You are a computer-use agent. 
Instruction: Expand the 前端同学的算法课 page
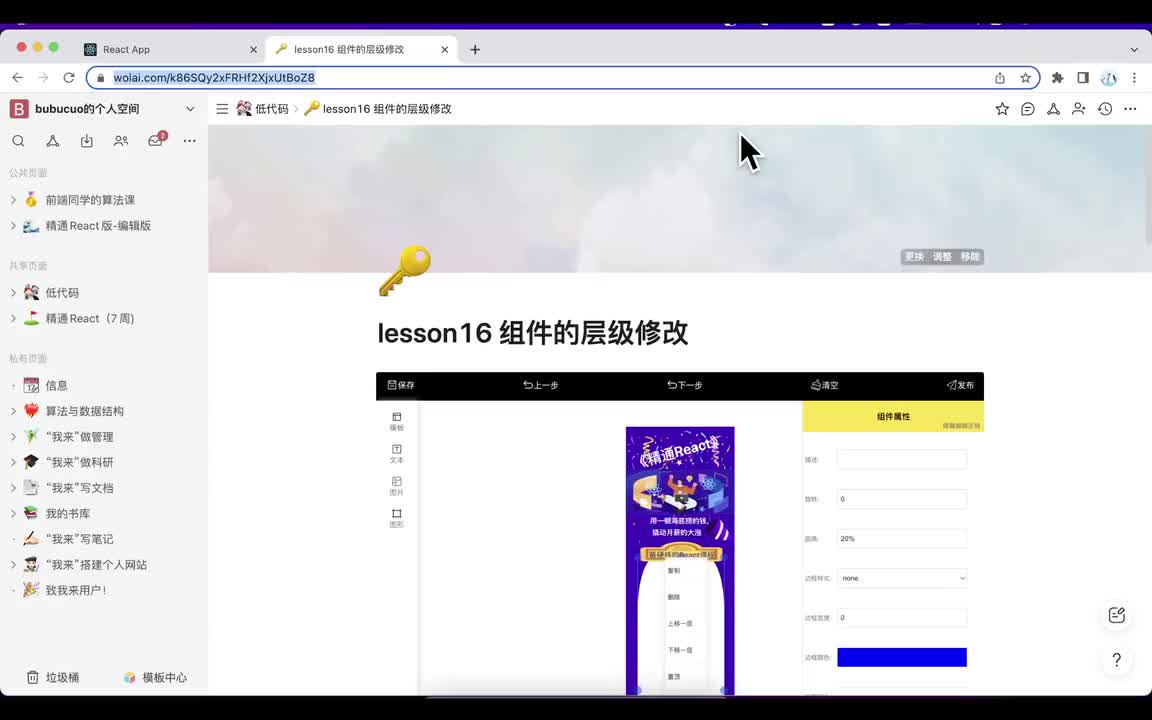click(x=13, y=200)
